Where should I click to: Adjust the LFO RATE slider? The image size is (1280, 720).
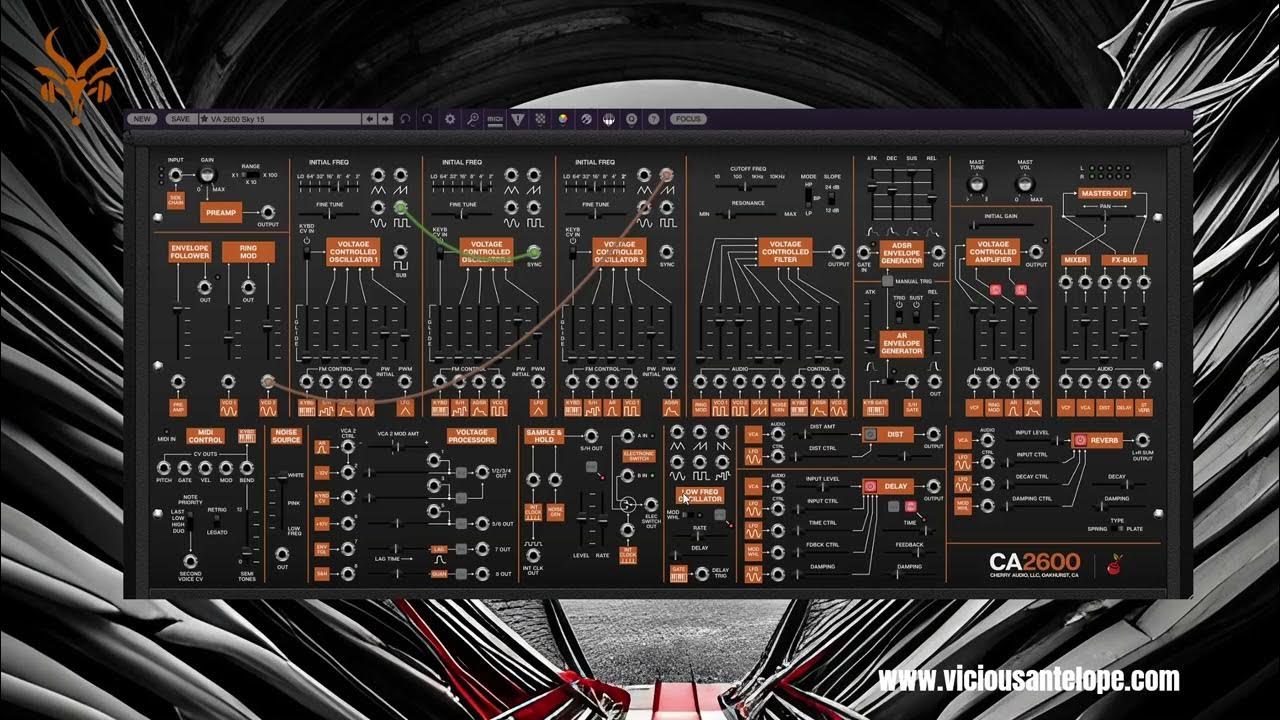tap(700, 537)
